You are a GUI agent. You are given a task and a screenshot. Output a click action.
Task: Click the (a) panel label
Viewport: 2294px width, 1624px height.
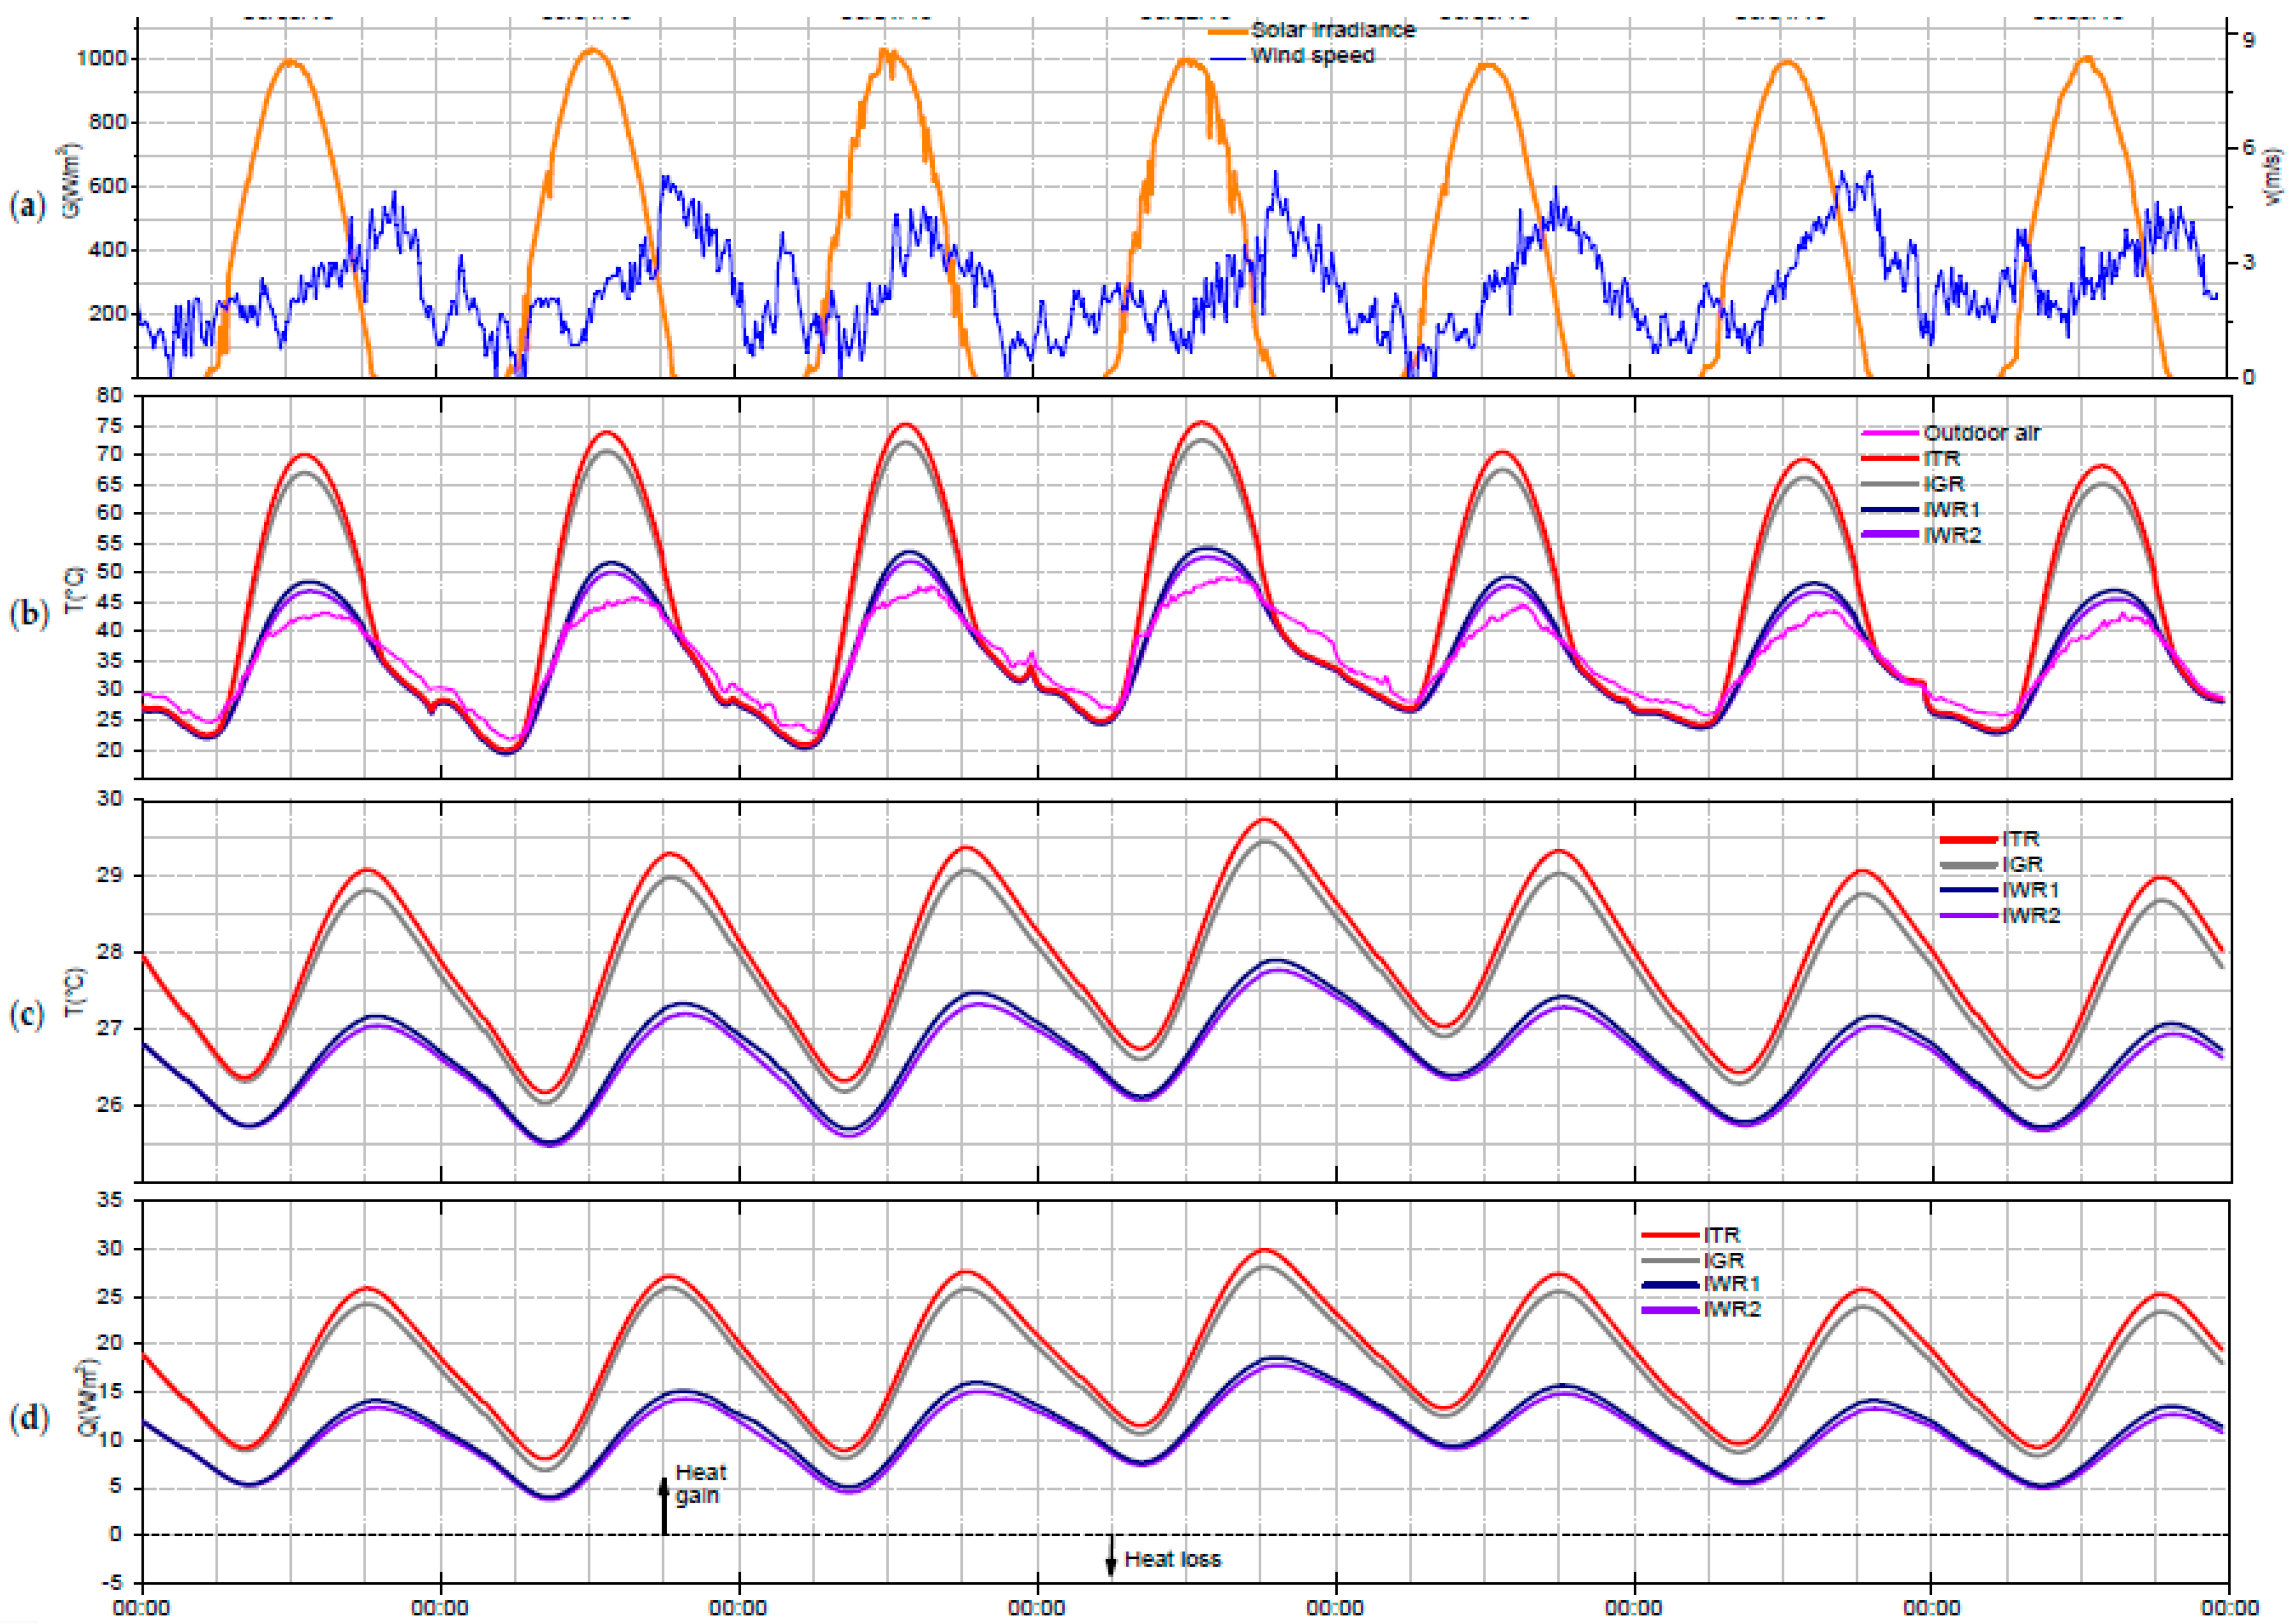(27, 207)
